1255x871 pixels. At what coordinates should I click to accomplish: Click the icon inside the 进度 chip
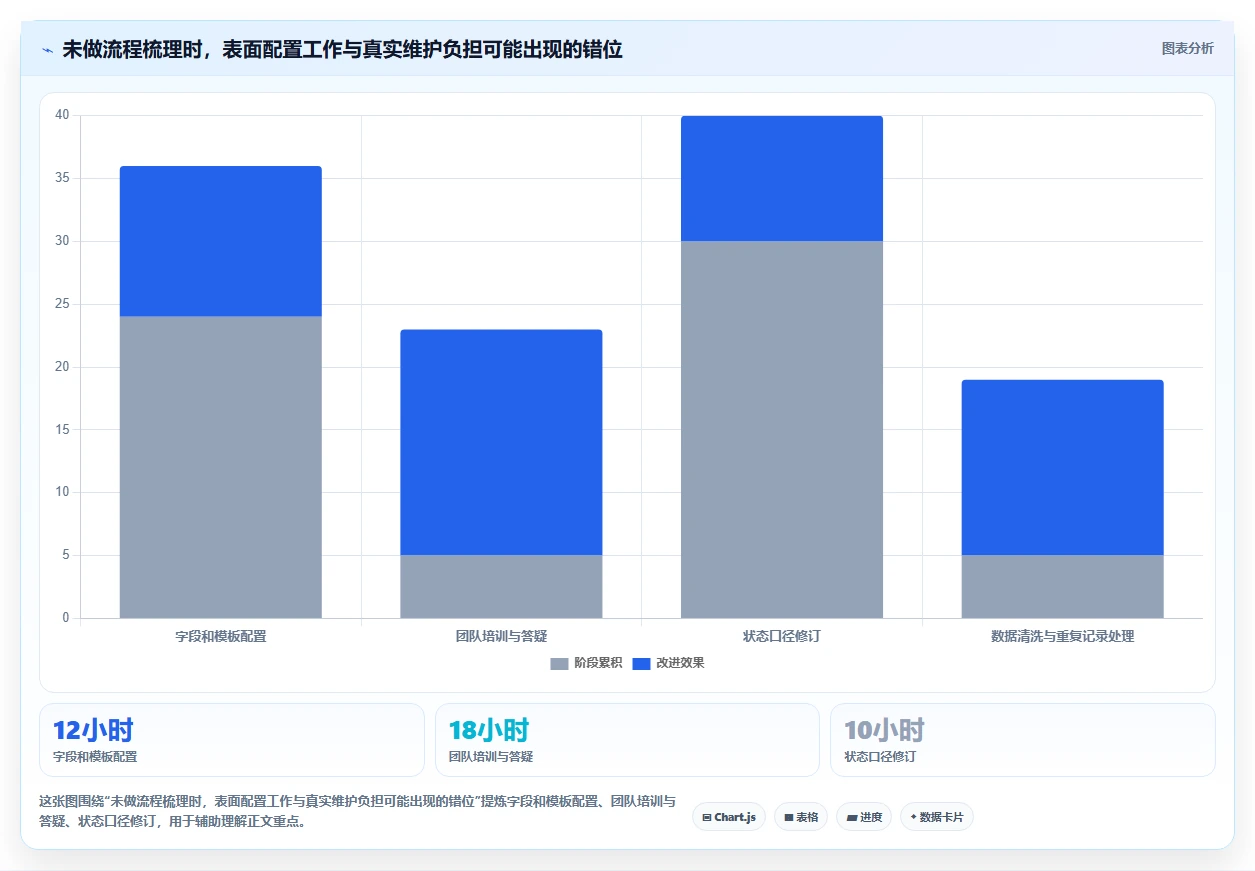tap(851, 818)
